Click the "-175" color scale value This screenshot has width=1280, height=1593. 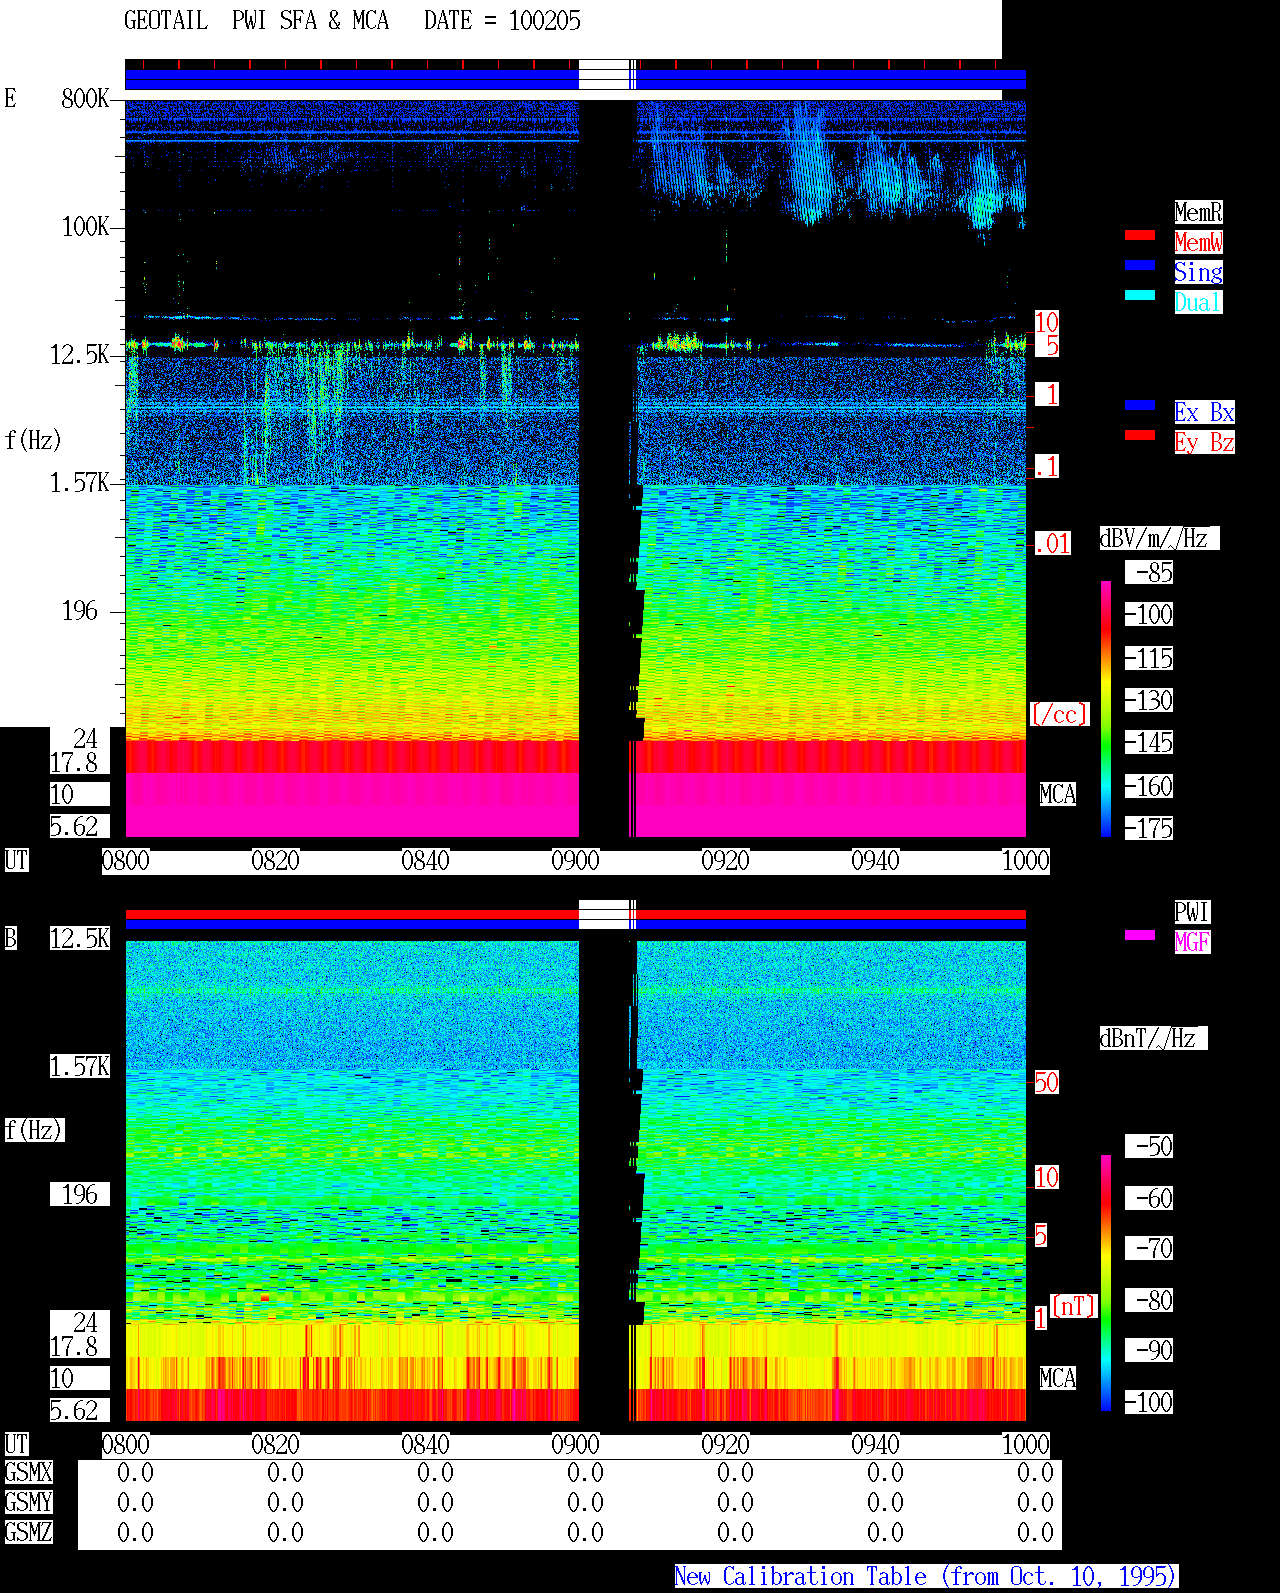pos(1148,828)
